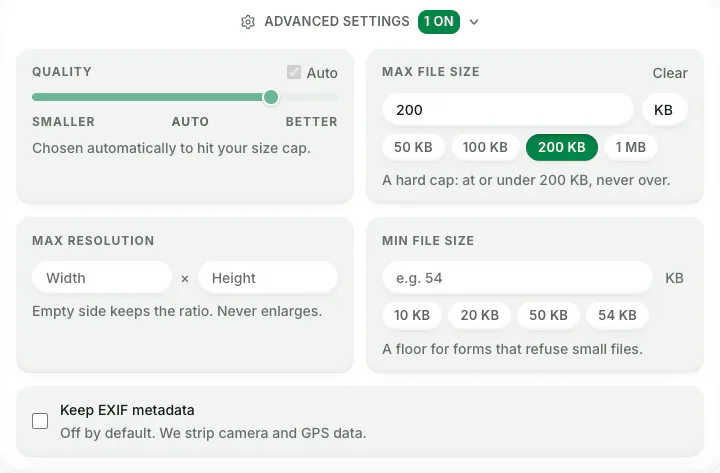The height and width of the screenshot is (473, 720).
Task: Collapse Advanced Settings with the chevron
Action: click(x=474, y=22)
